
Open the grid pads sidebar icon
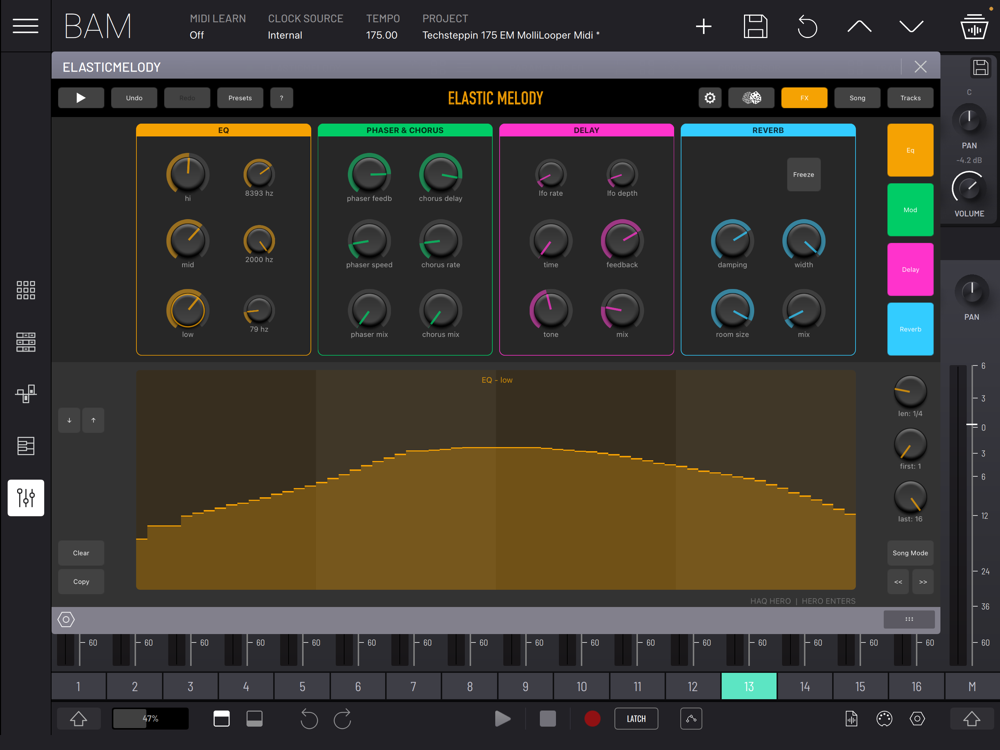(26, 290)
